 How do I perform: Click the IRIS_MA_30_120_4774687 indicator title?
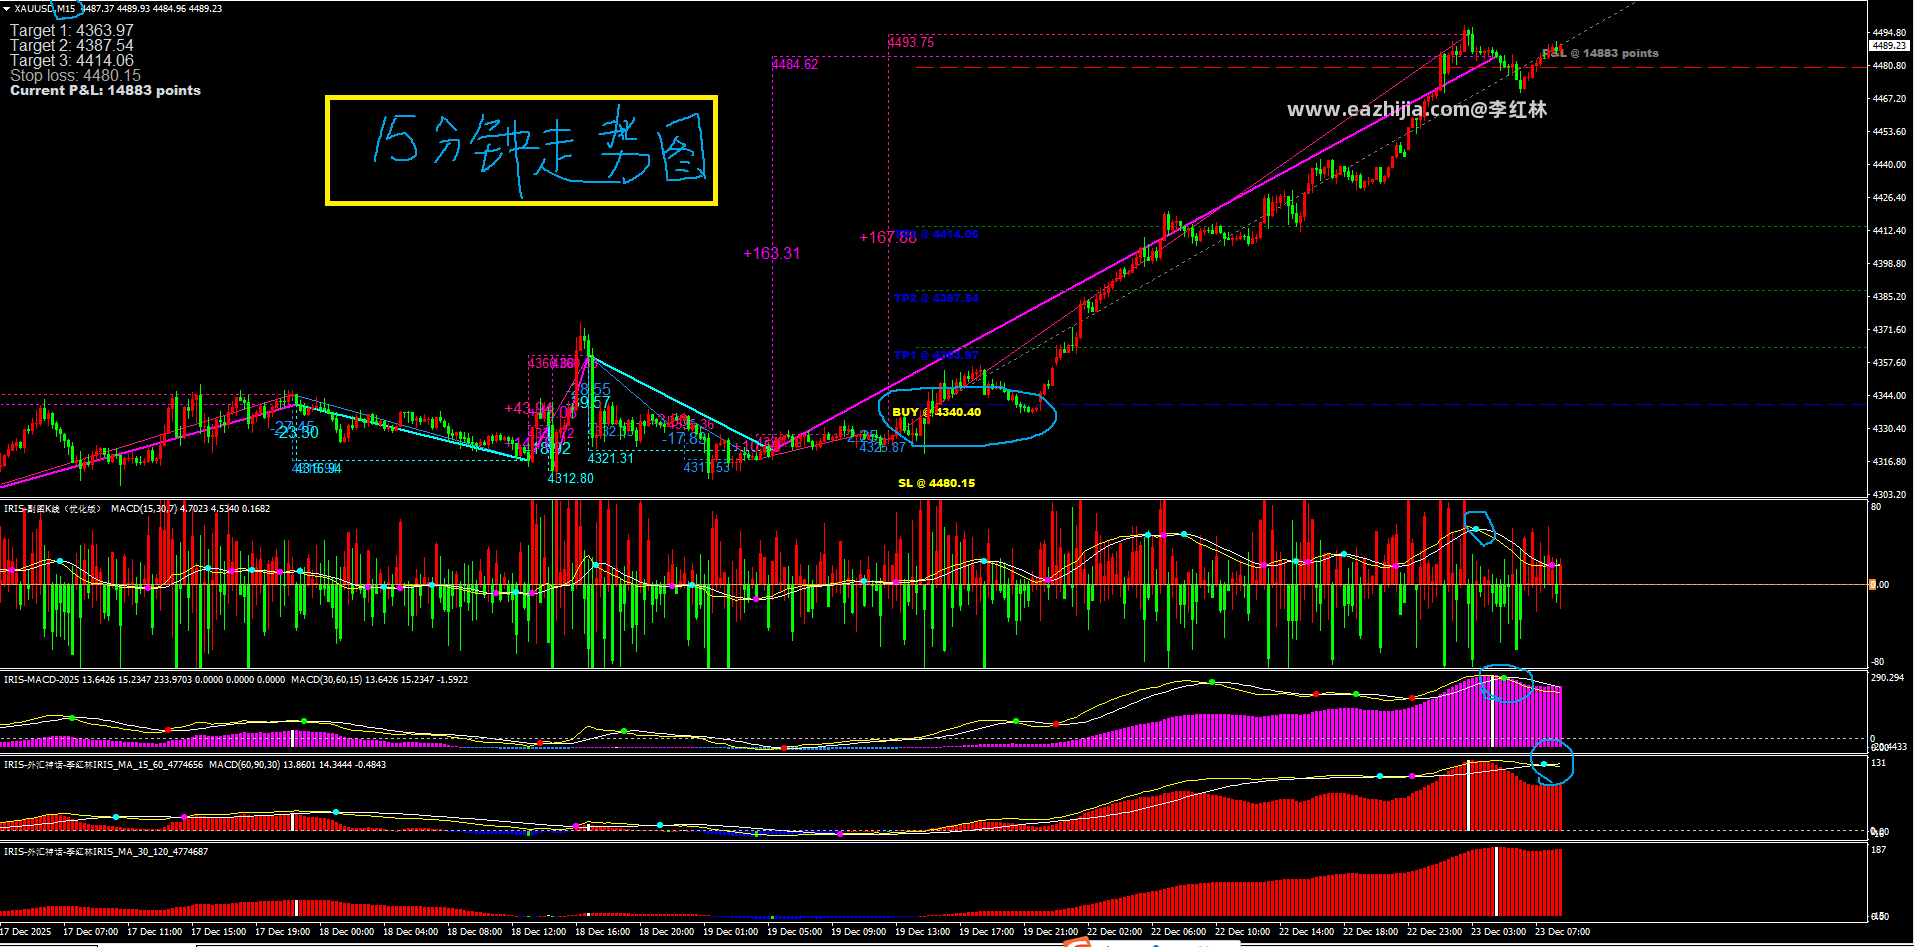pyautogui.click(x=106, y=852)
